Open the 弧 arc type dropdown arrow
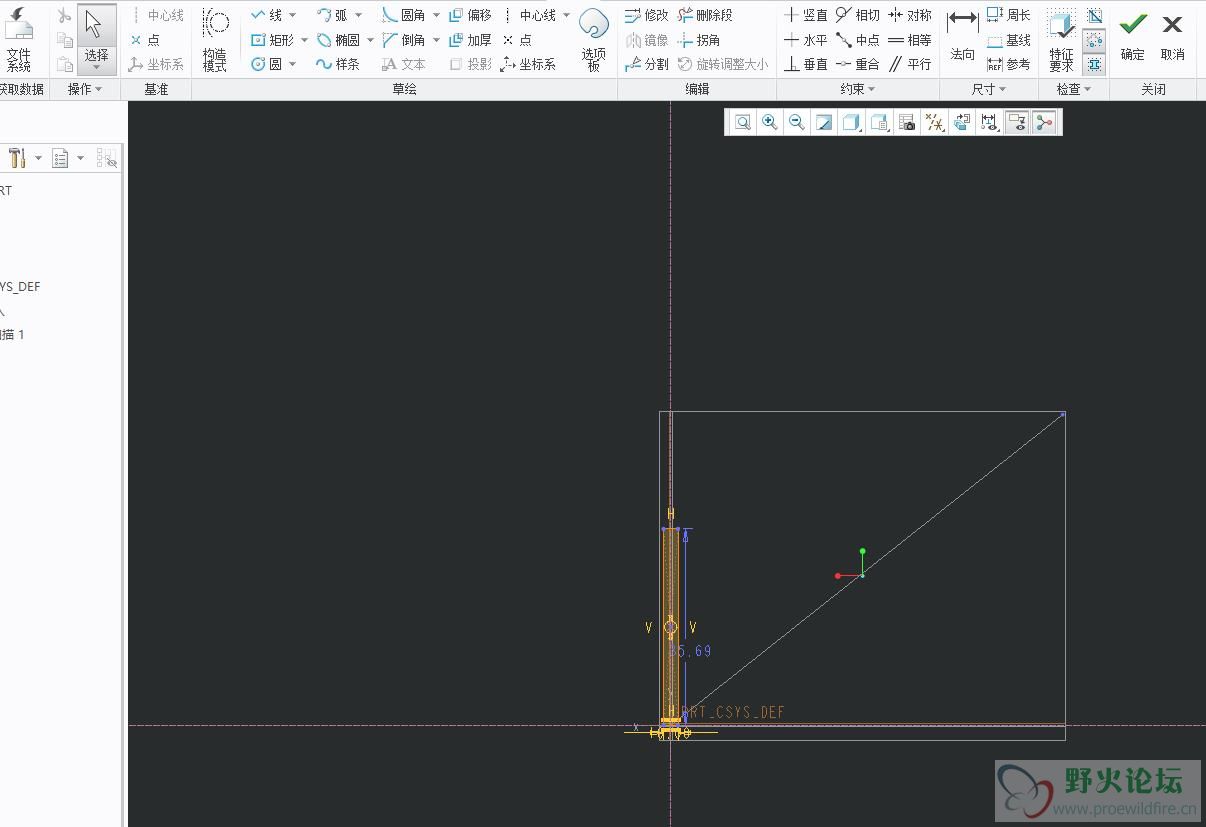The image size is (1206, 827). [x=358, y=15]
